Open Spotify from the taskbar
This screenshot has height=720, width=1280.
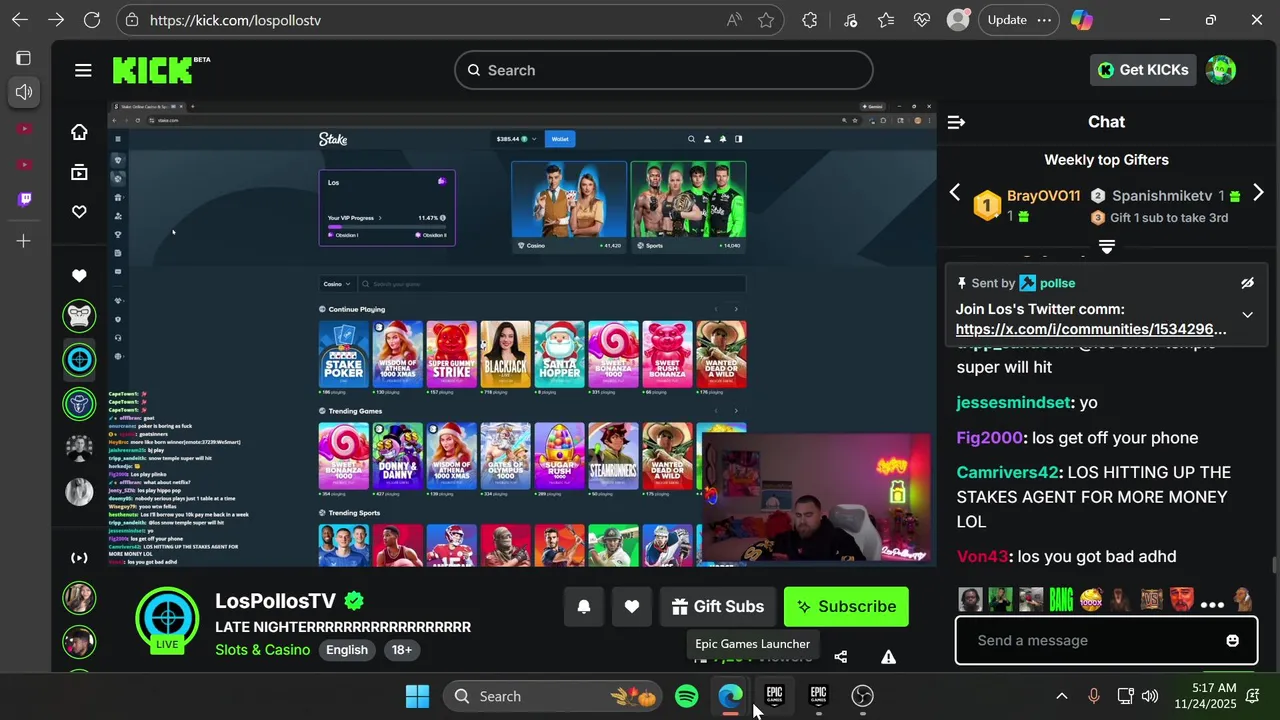(x=687, y=696)
